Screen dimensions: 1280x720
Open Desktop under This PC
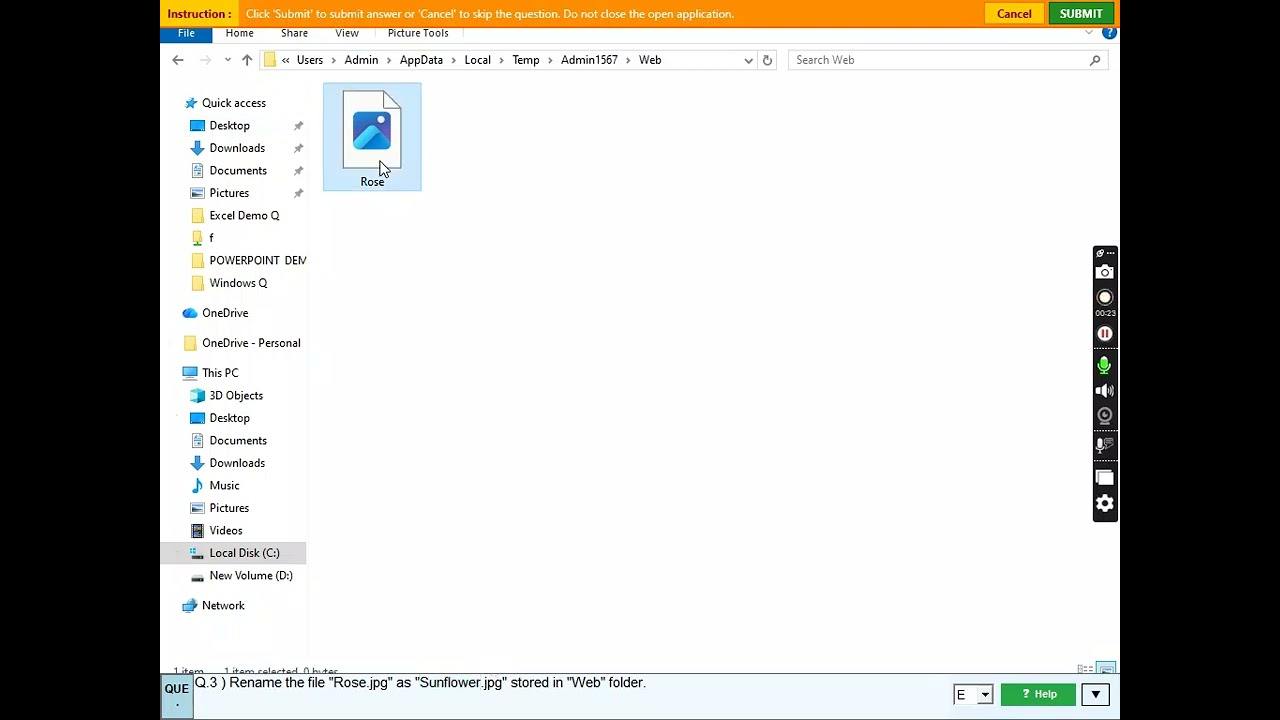pos(229,418)
